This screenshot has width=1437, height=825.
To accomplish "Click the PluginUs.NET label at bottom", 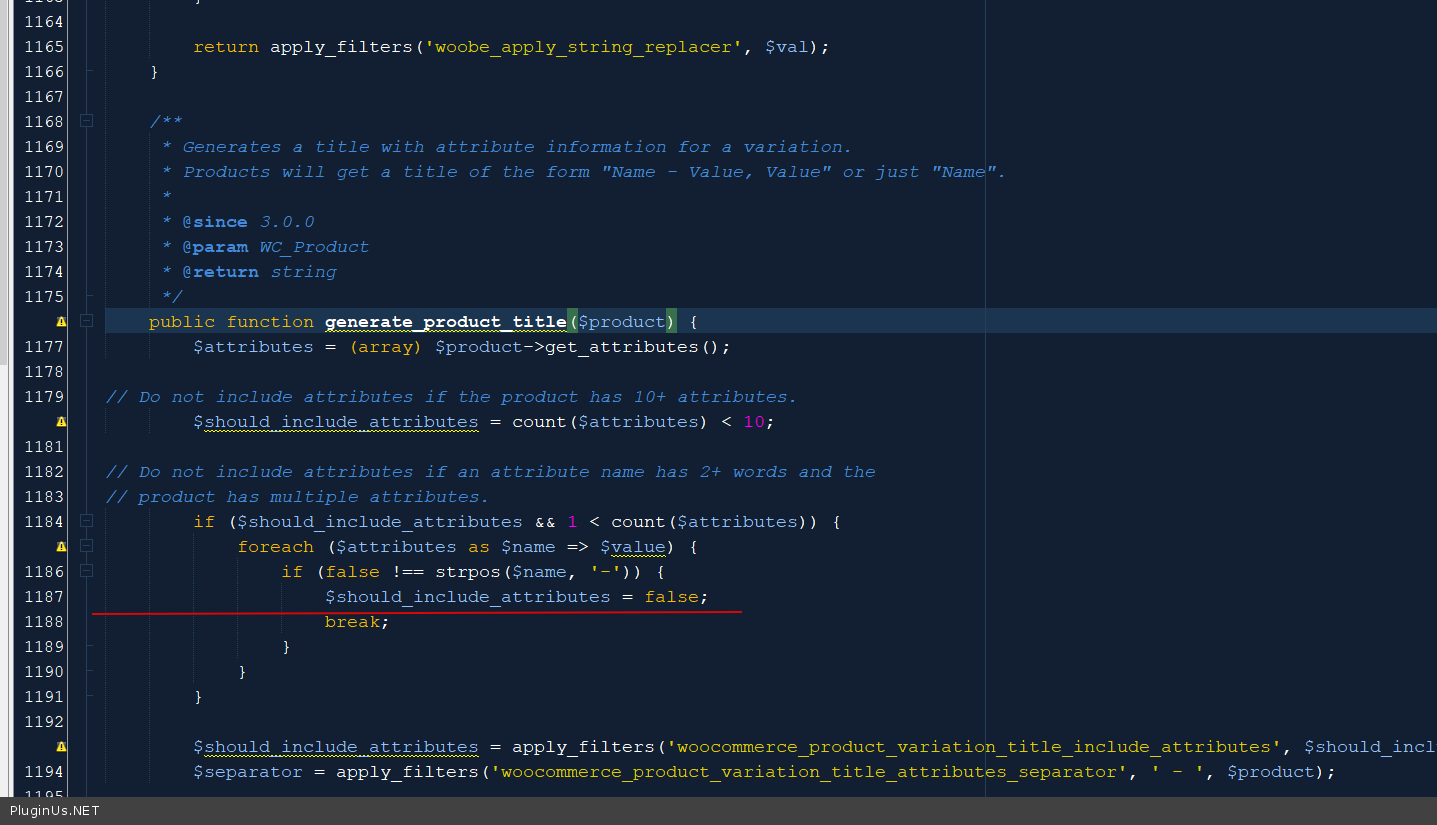I will click(x=55, y=811).
